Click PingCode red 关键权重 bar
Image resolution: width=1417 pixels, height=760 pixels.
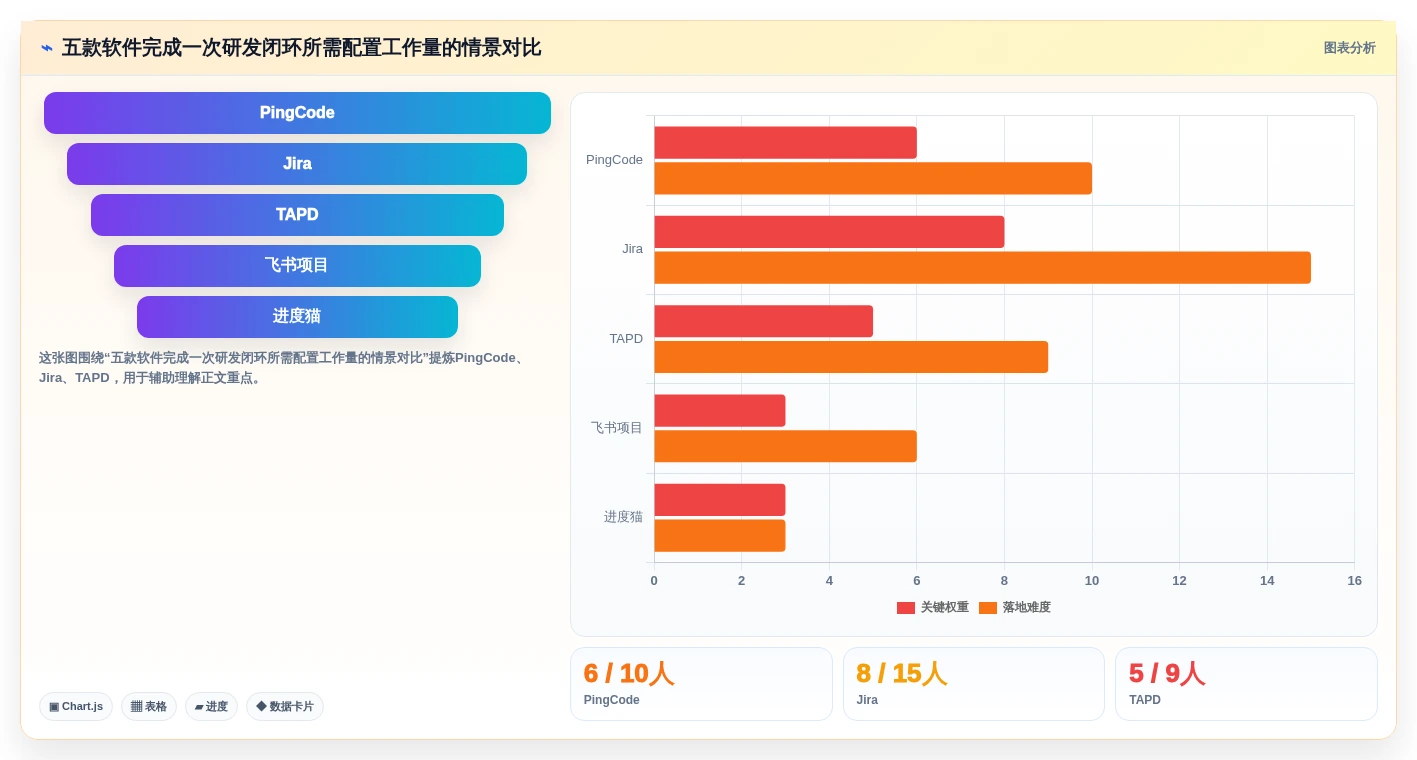pos(785,143)
